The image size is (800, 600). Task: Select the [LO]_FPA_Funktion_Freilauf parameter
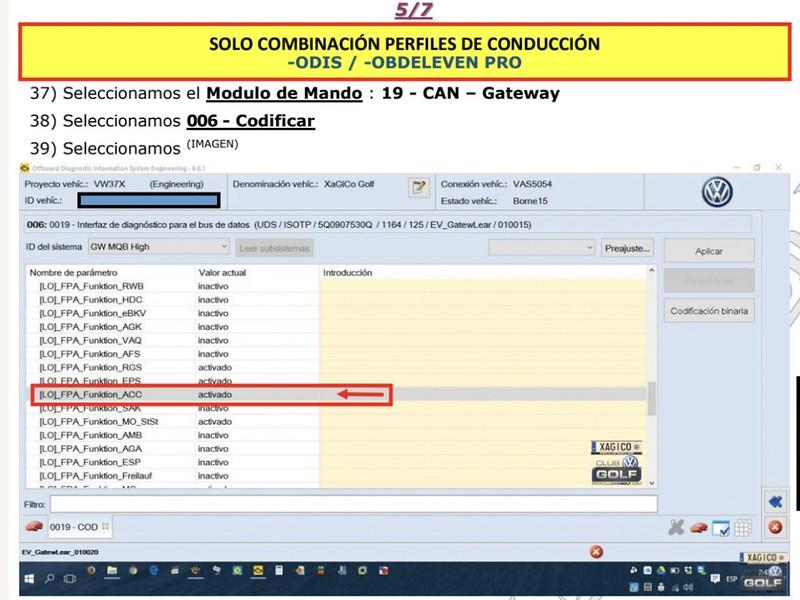pyautogui.click(x=95, y=476)
